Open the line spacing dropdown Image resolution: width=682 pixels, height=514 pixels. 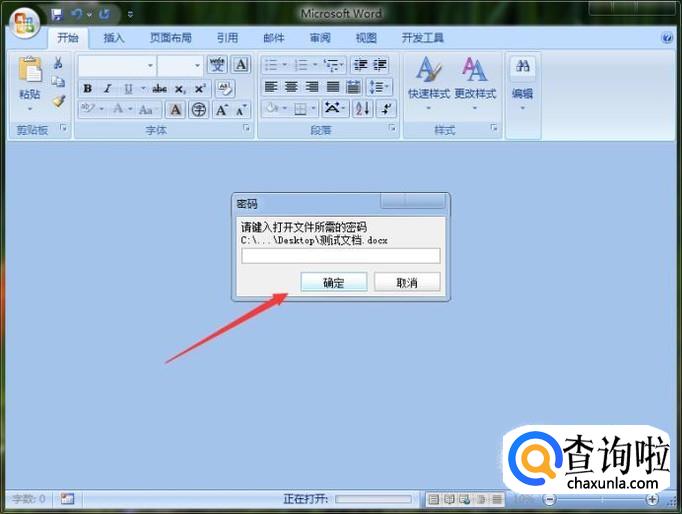click(379, 87)
